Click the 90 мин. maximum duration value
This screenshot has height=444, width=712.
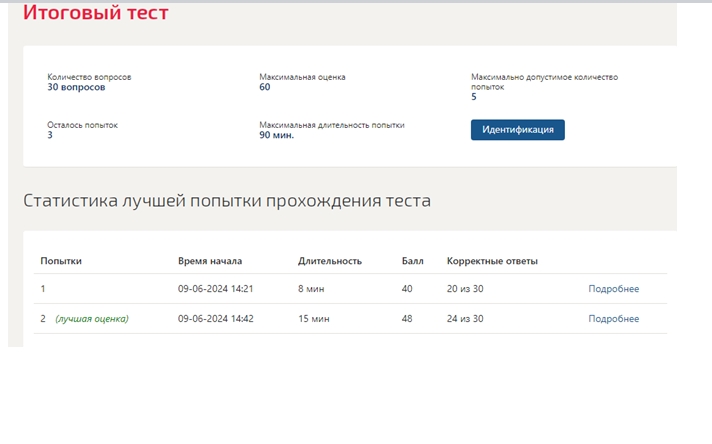click(277, 135)
